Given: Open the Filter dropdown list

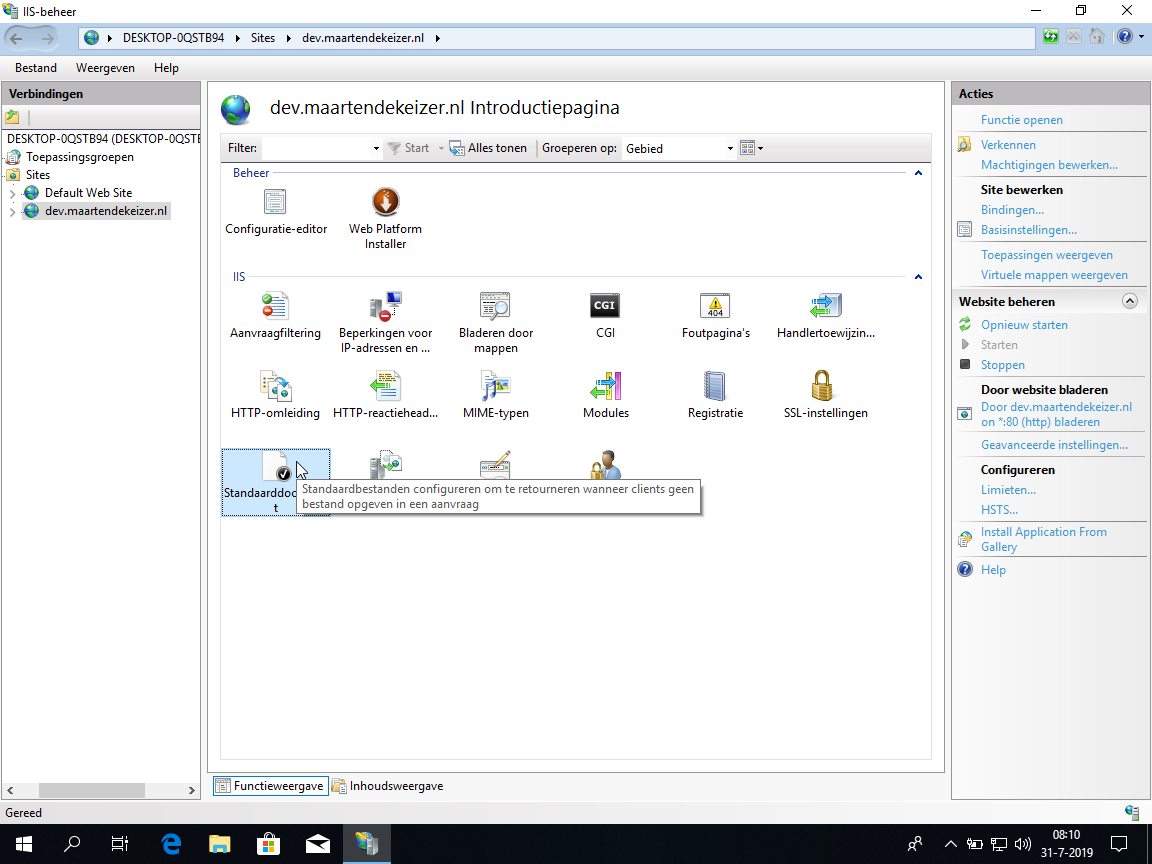Looking at the screenshot, I should pos(376,148).
